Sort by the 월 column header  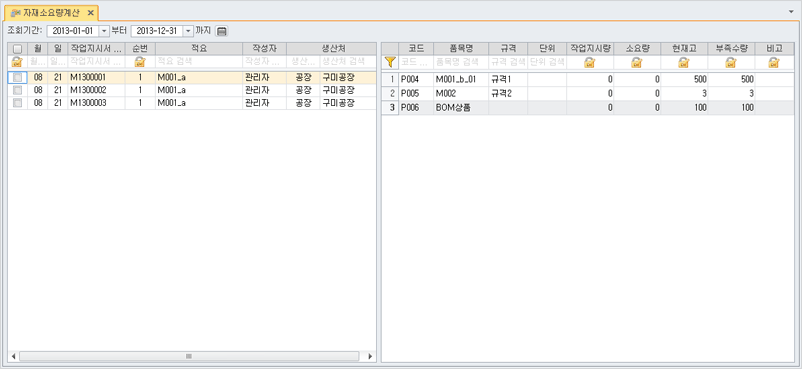coord(37,49)
